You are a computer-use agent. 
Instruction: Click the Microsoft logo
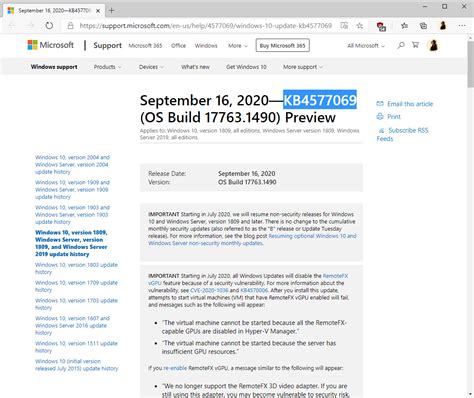pyautogui.click(x=50, y=45)
